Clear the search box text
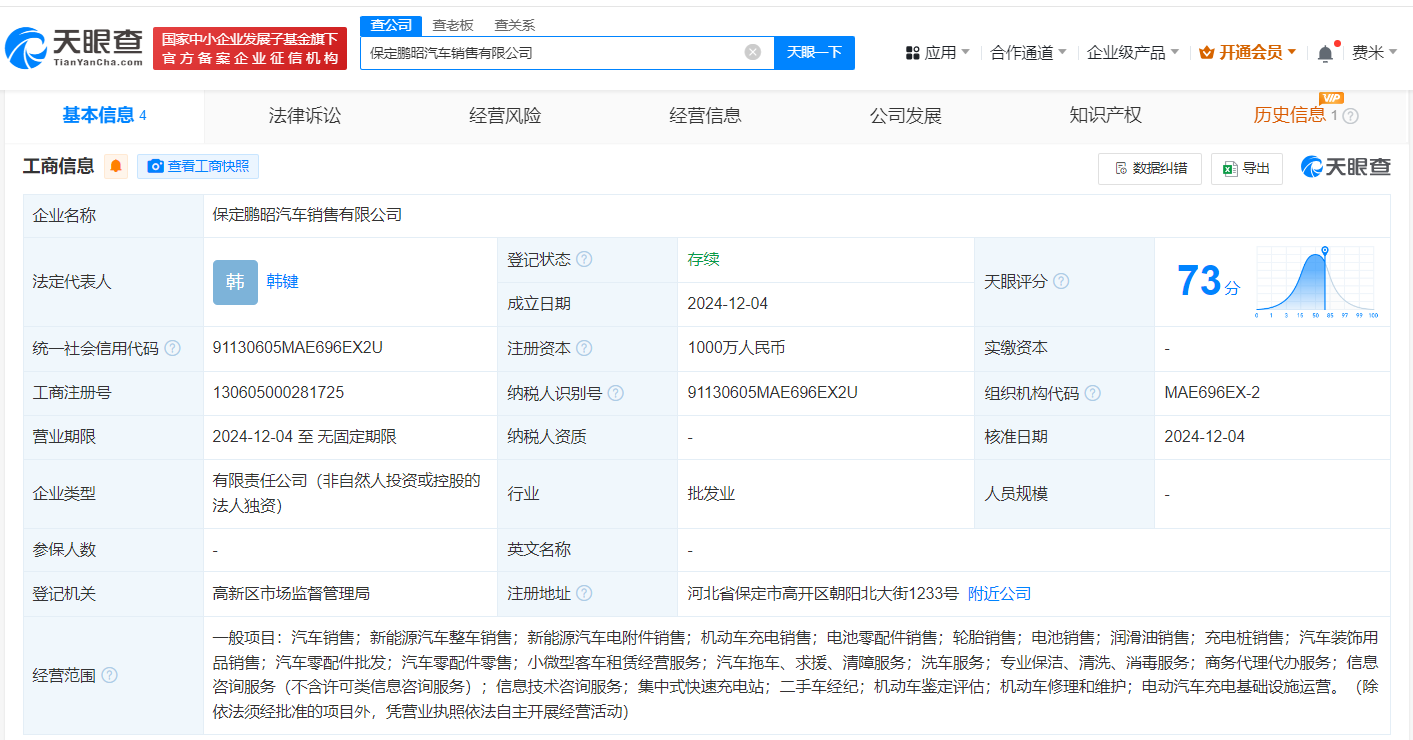This screenshot has height=740, width=1413. point(753,52)
